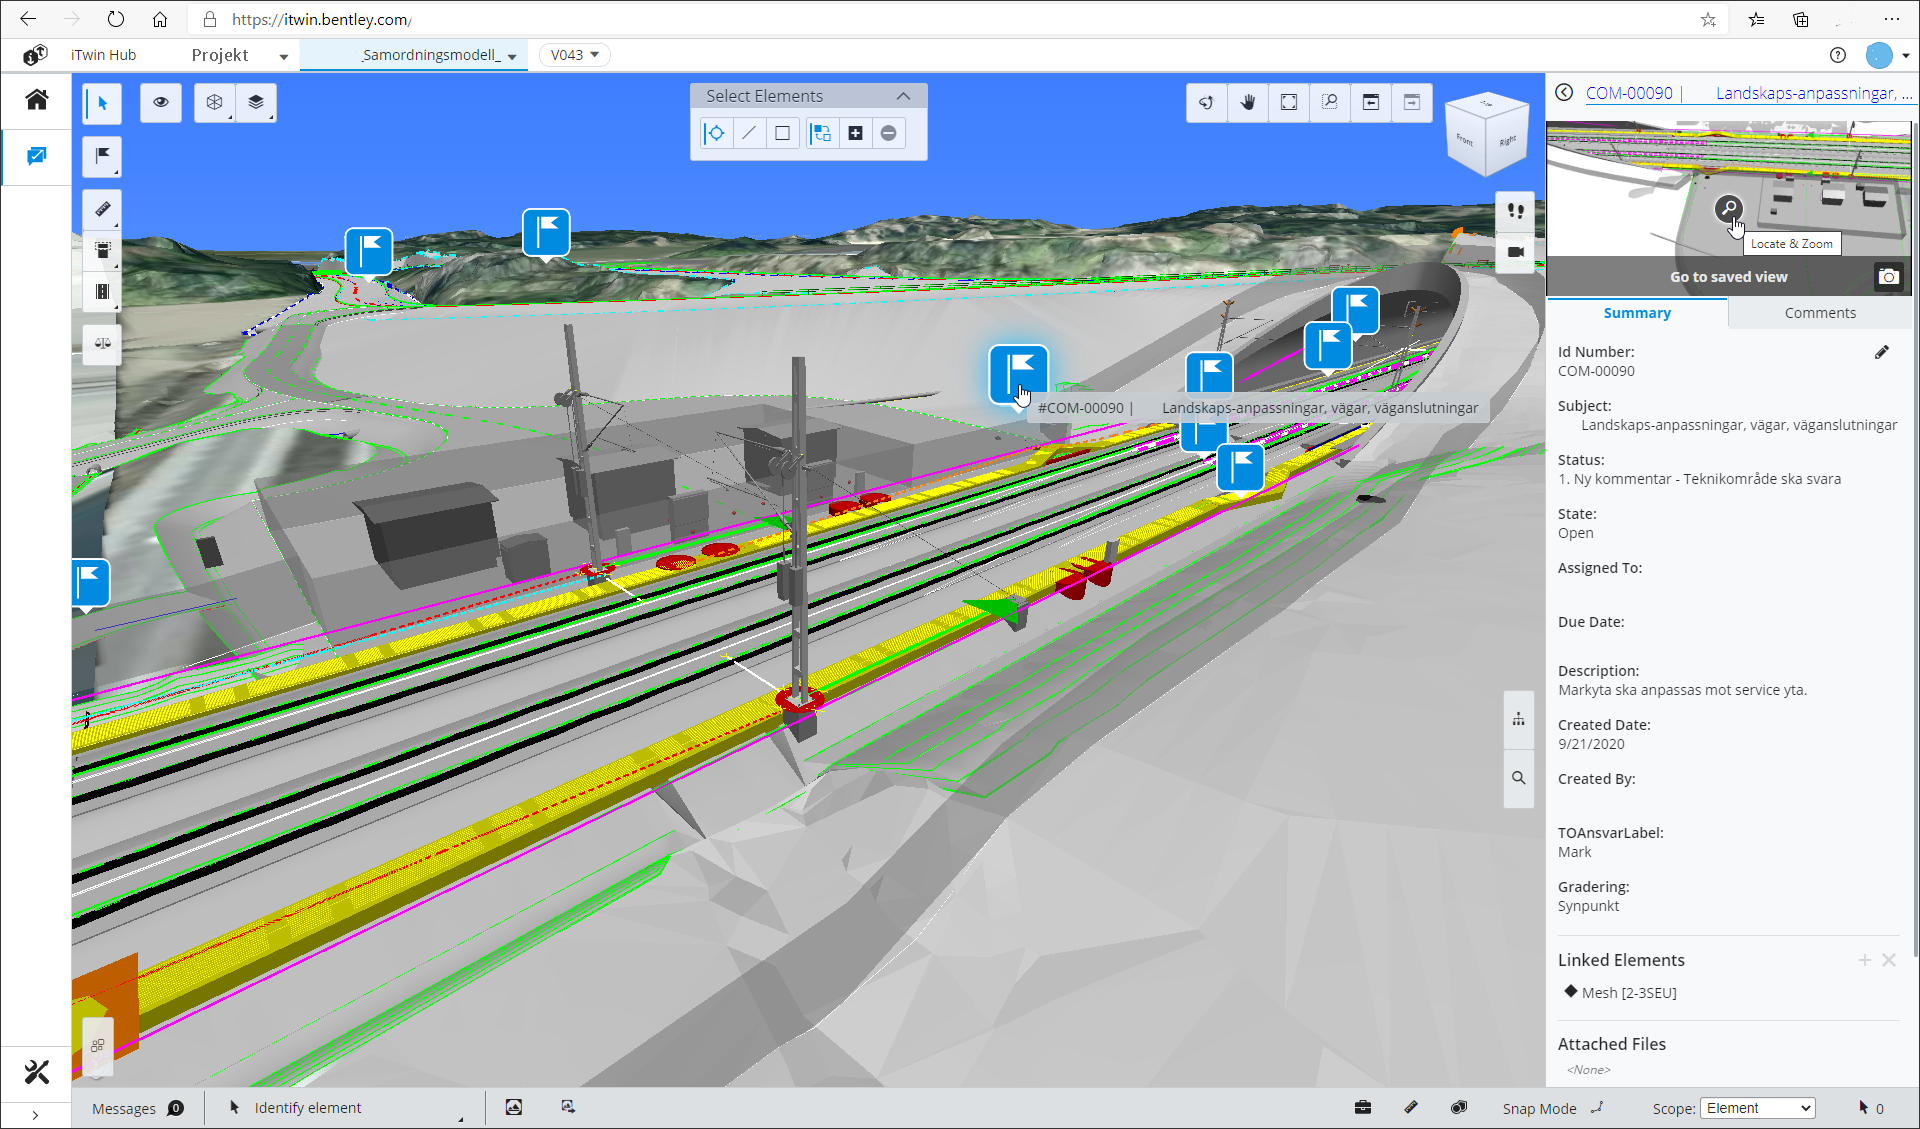Activate the walk footsteps tool
This screenshot has height=1129, width=1920.
tap(1515, 211)
